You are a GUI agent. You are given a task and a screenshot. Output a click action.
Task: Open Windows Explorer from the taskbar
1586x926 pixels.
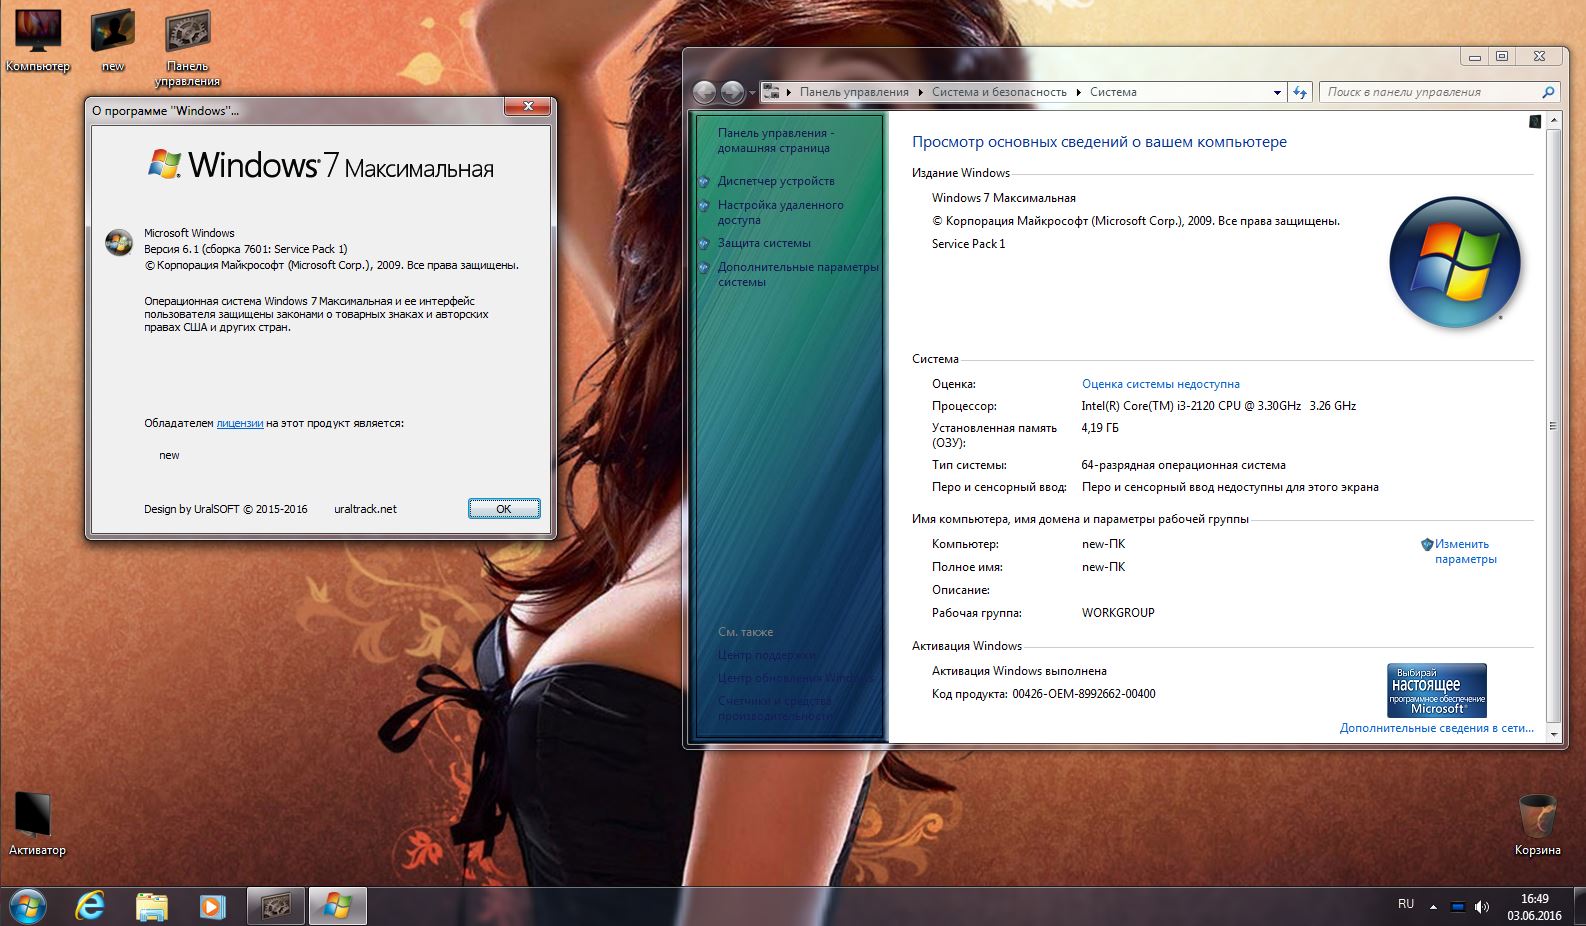(151, 906)
